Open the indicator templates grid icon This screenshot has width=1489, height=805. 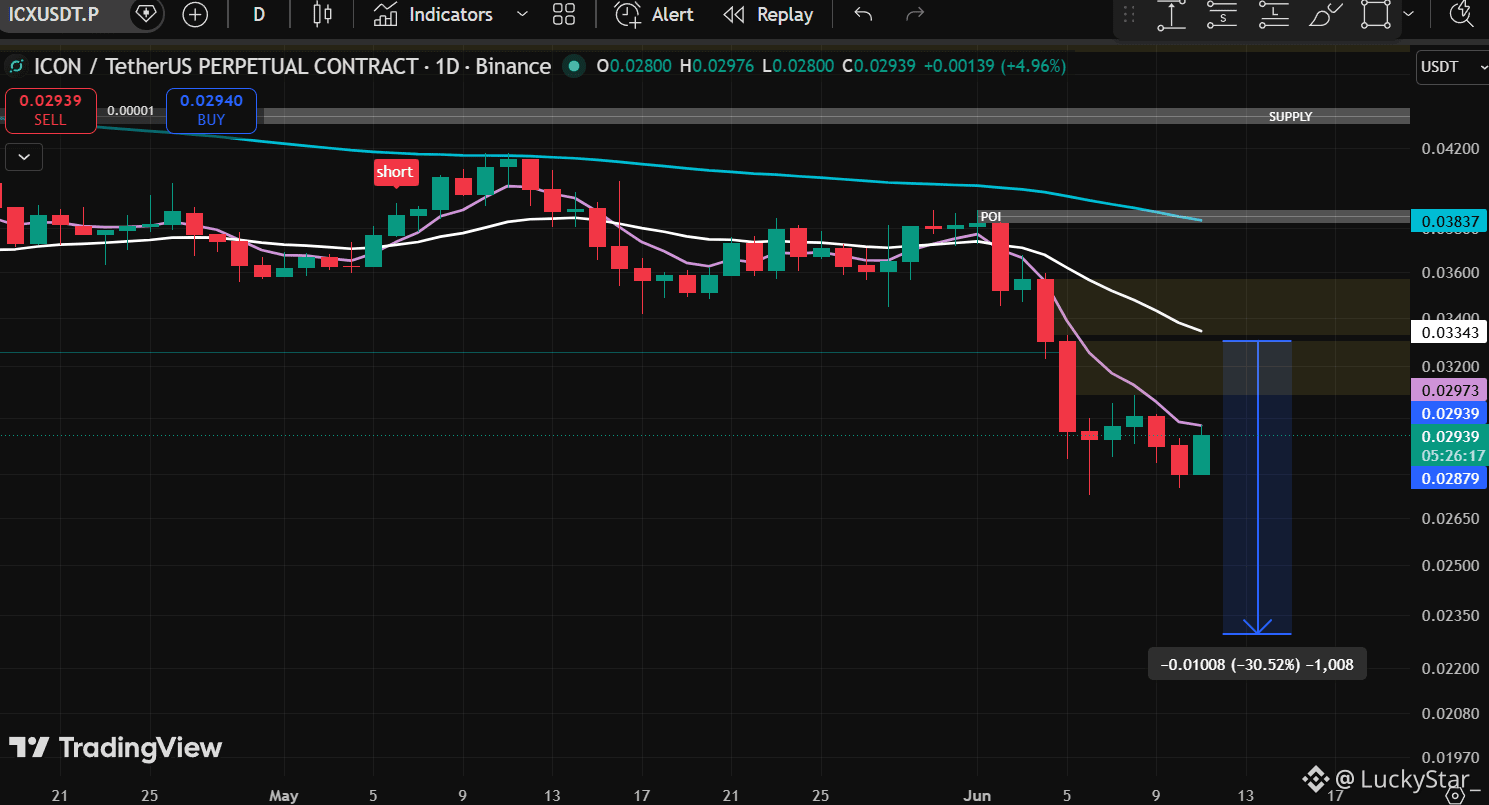[x=564, y=14]
